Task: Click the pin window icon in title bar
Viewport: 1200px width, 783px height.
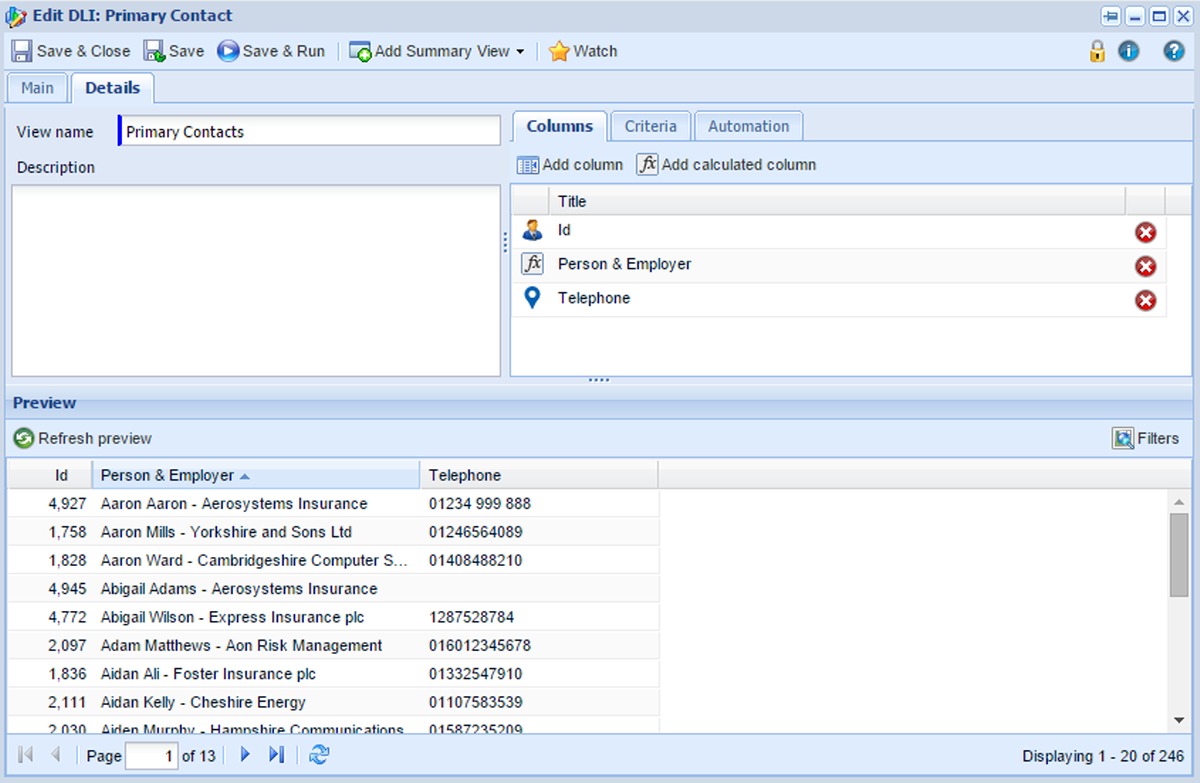Action: pyautogui.click(x=1111, y=16)
